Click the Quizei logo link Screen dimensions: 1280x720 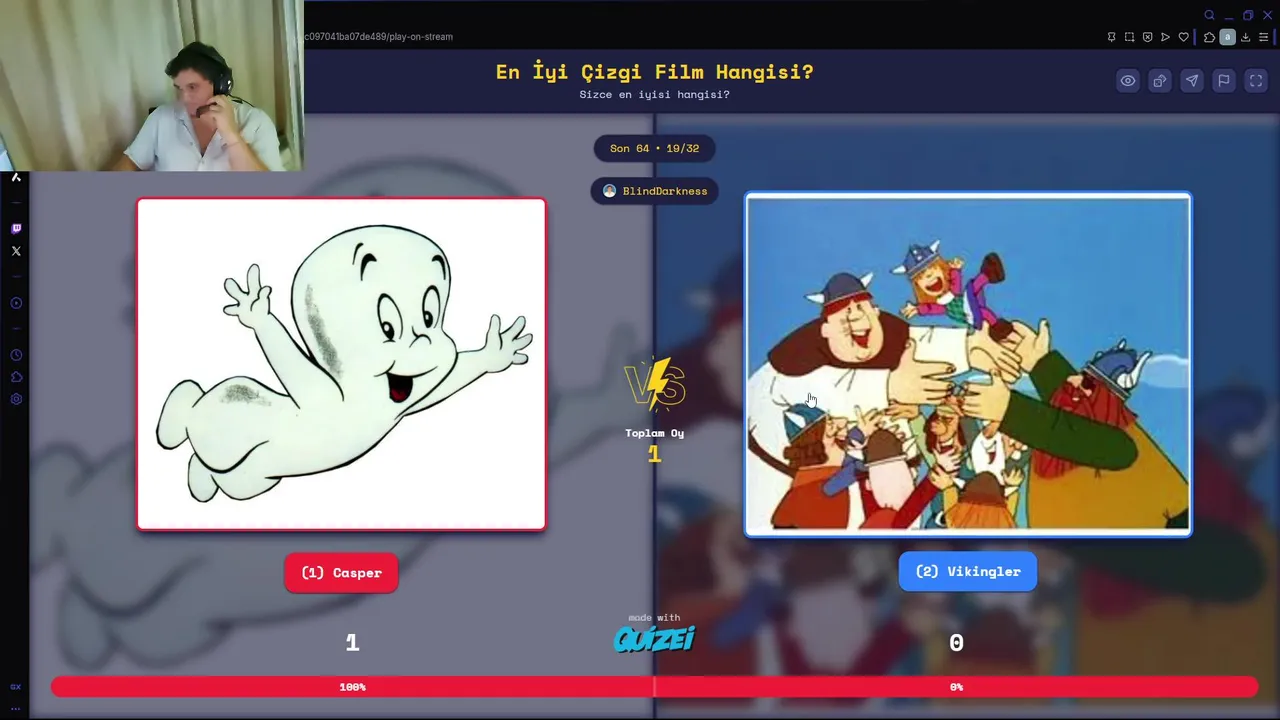coord(654,639)
